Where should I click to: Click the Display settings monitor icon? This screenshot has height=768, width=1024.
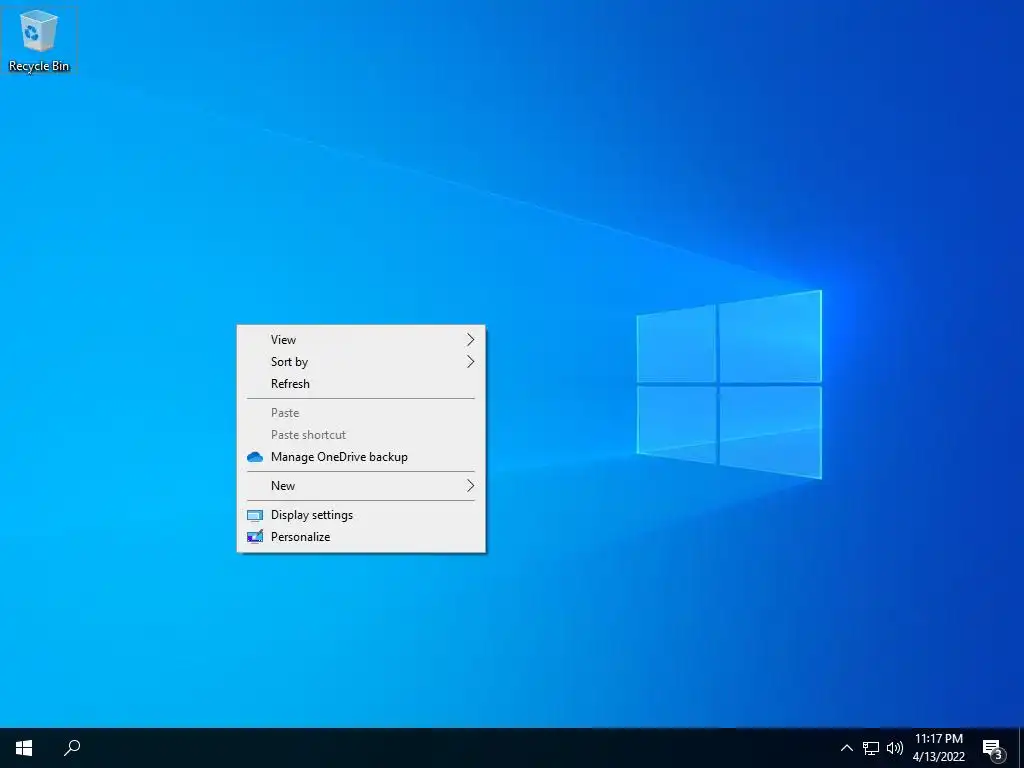255,515
